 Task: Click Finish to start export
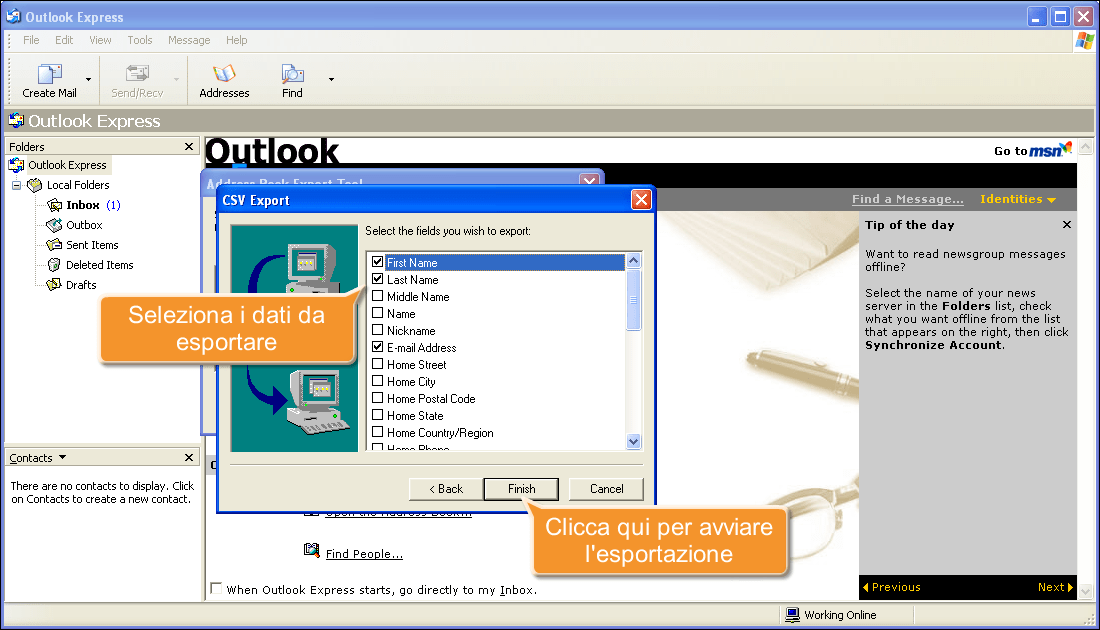tap(521, 489)
